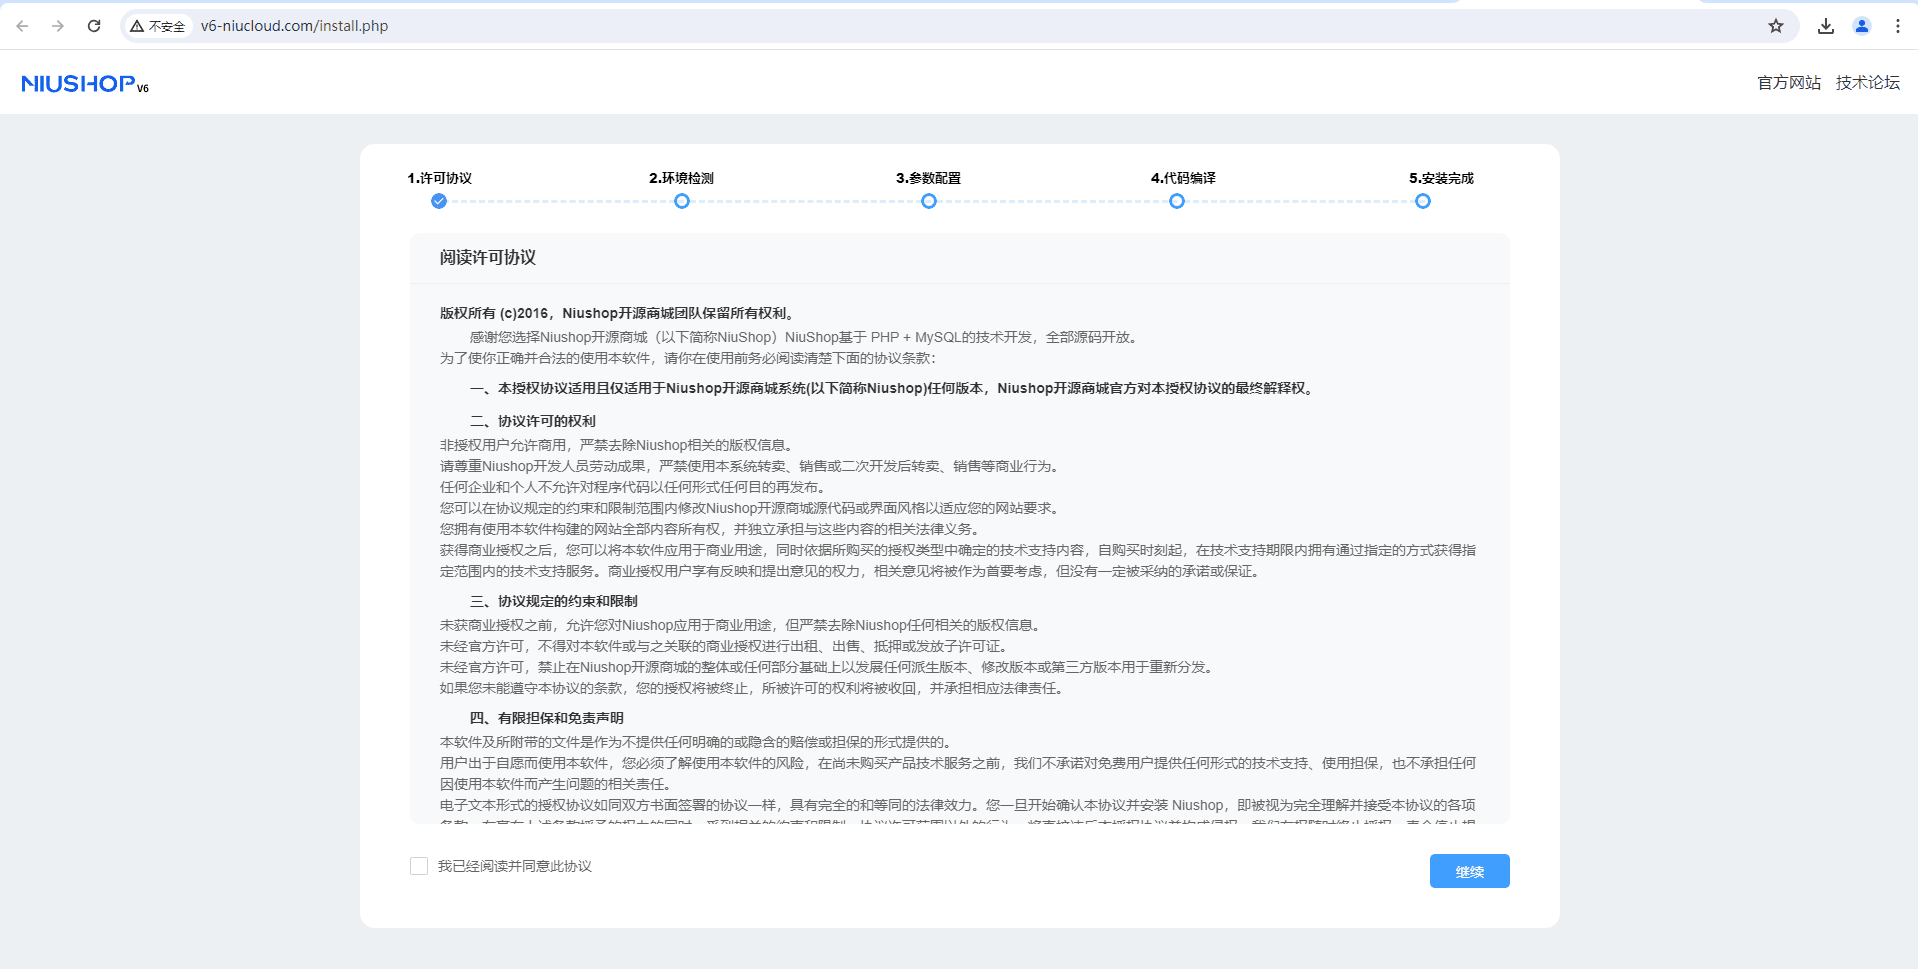
Task: Click the address bar URL
Action: point(294,26)
